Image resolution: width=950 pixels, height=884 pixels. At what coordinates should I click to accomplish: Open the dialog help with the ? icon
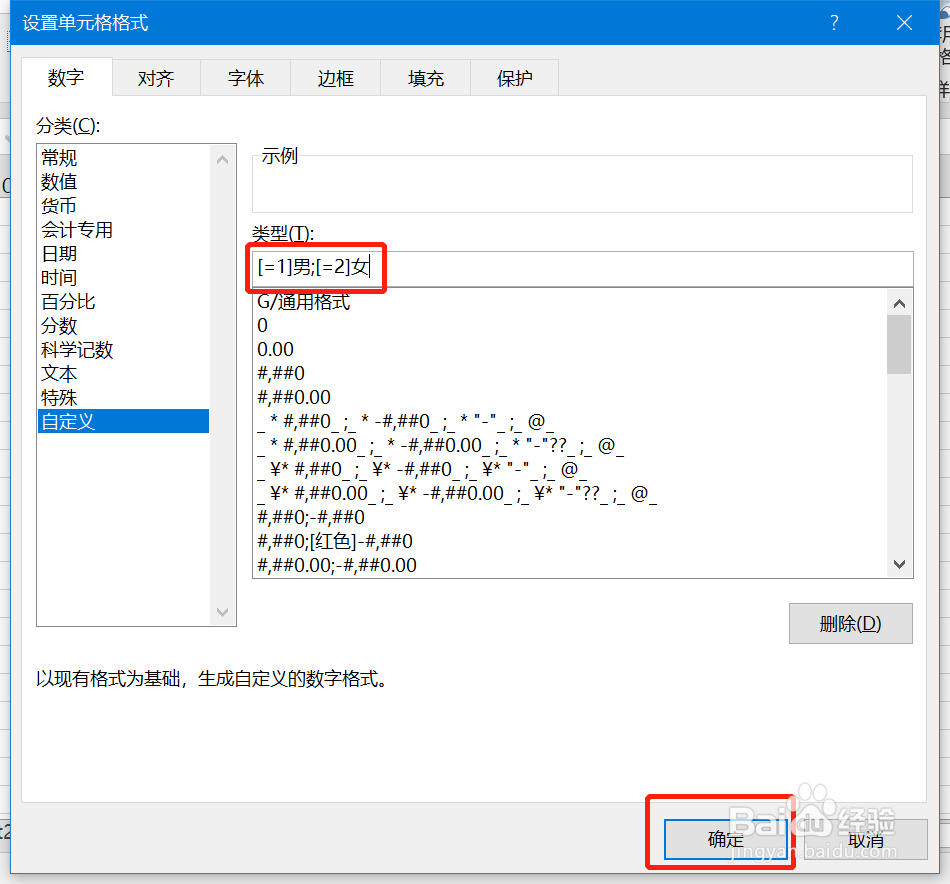[x=833, y=22]
